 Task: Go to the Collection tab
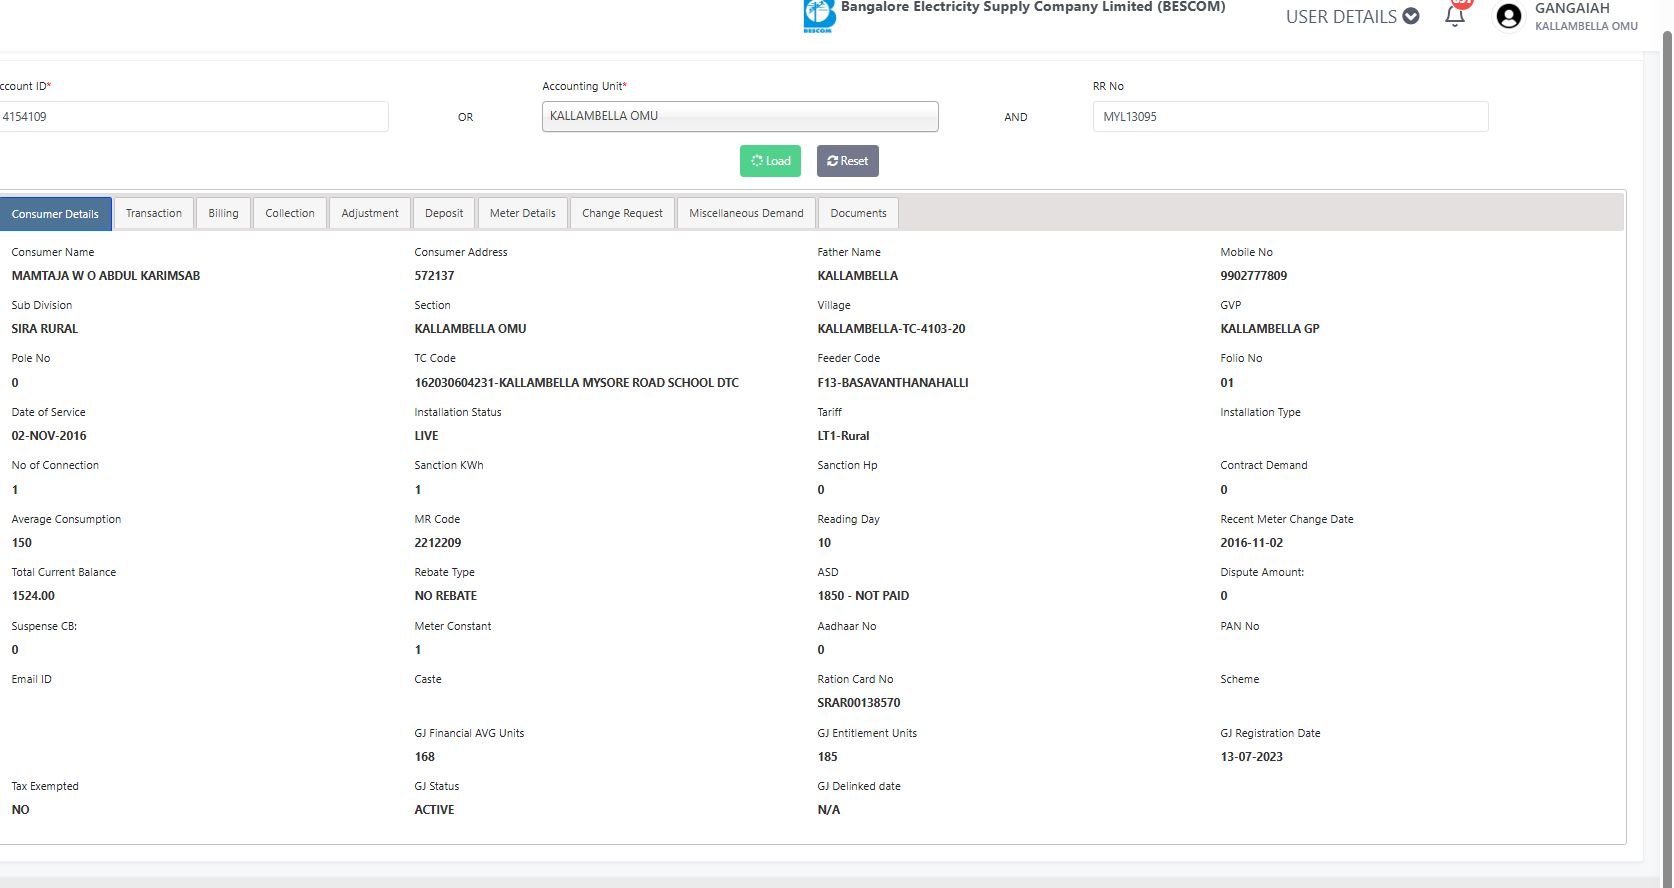[290, 213]
